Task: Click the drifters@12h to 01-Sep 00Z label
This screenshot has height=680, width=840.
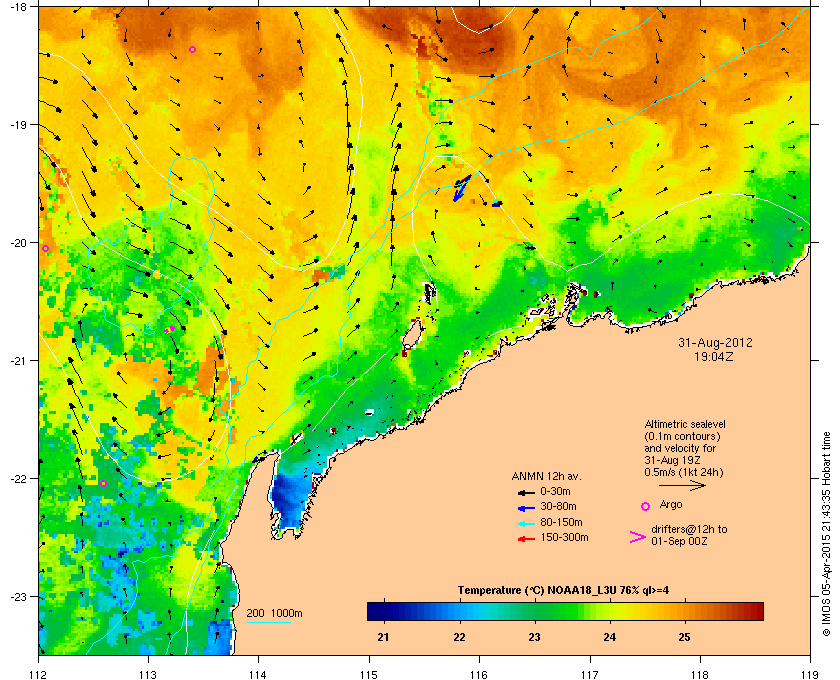Action: point(689,535)
